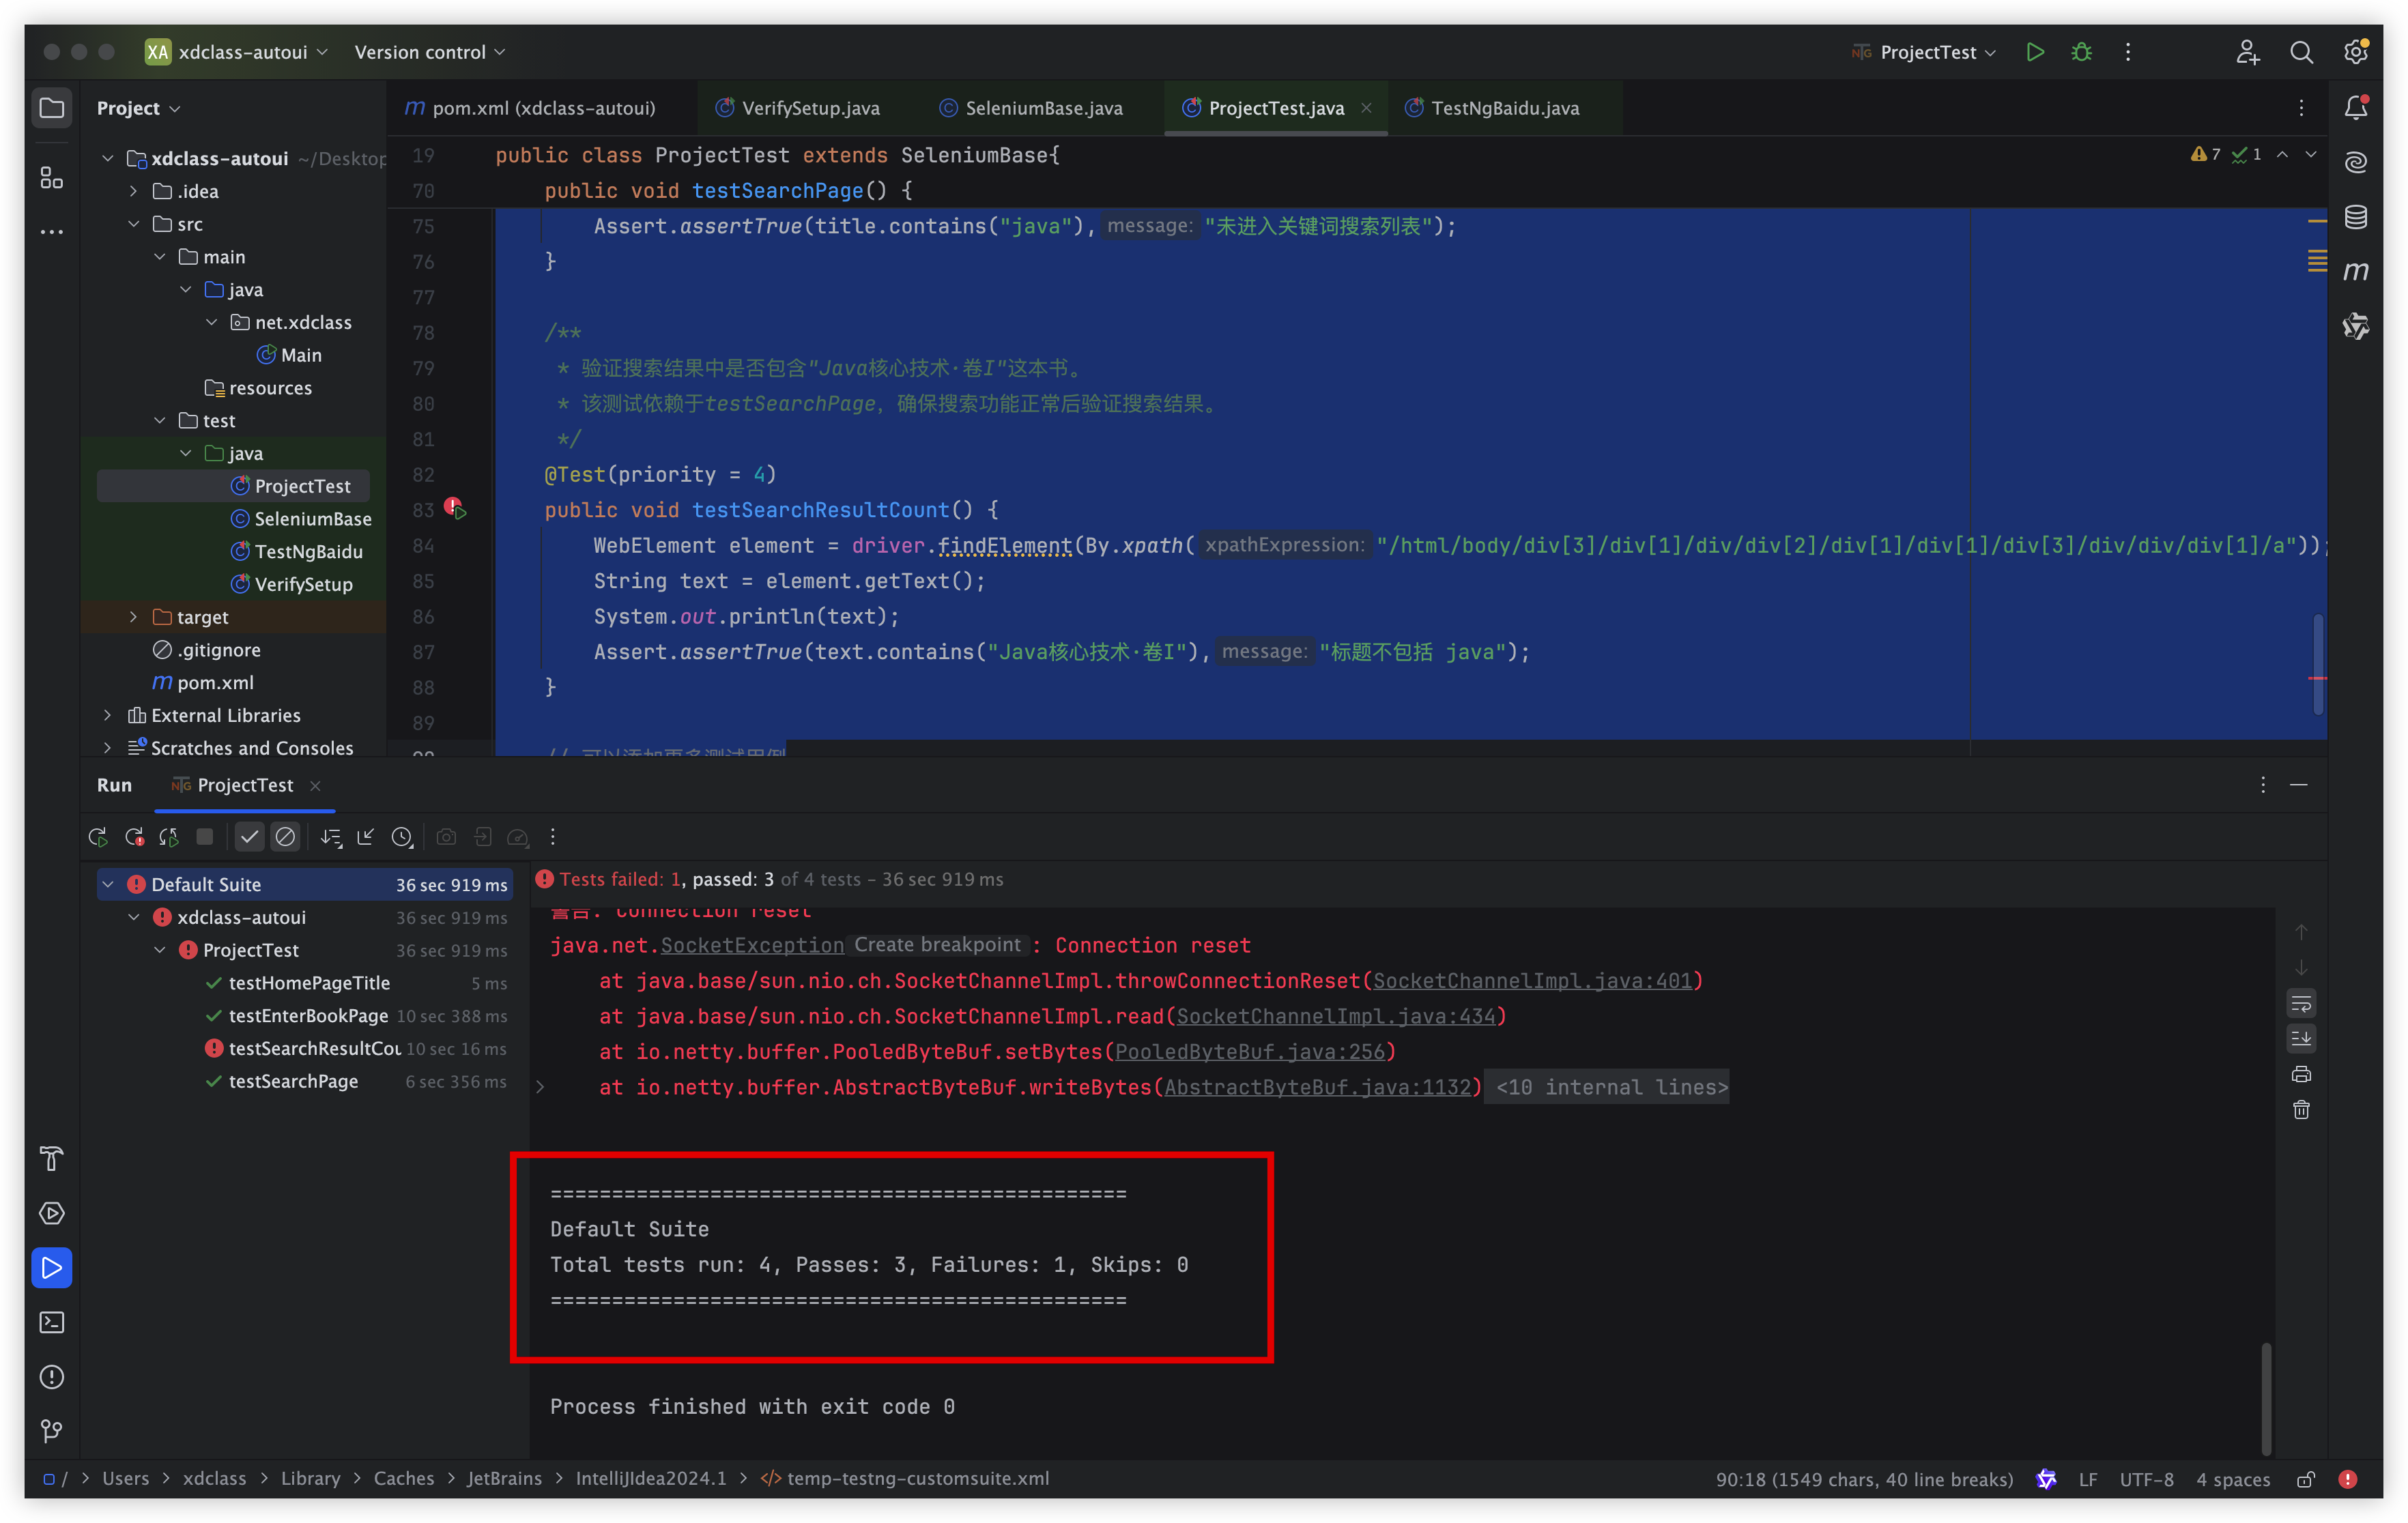Image resolution: width=2408 pixels, height=1523 pixels.
Task: Toggle Show Passed tests checkmark
Action: [249, 837]
